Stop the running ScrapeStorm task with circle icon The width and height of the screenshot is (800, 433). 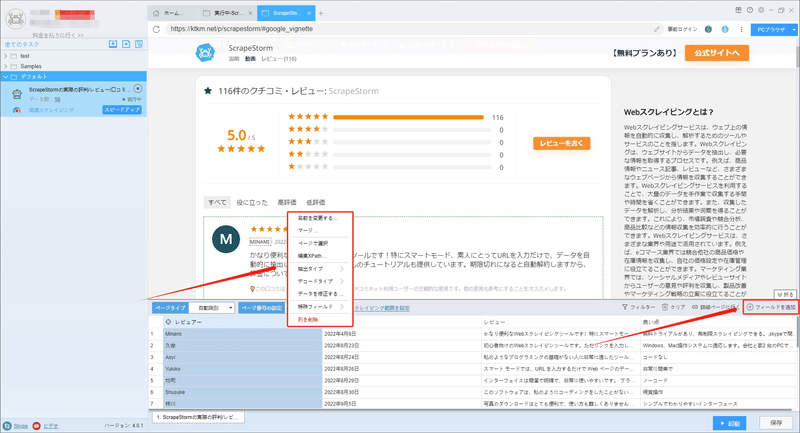pyautogui.click(x=138, y=89)
